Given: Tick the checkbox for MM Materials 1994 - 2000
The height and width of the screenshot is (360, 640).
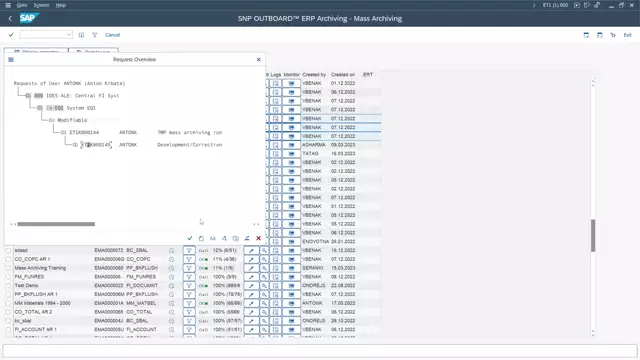Looking at the screenshot, I should 8,303.
